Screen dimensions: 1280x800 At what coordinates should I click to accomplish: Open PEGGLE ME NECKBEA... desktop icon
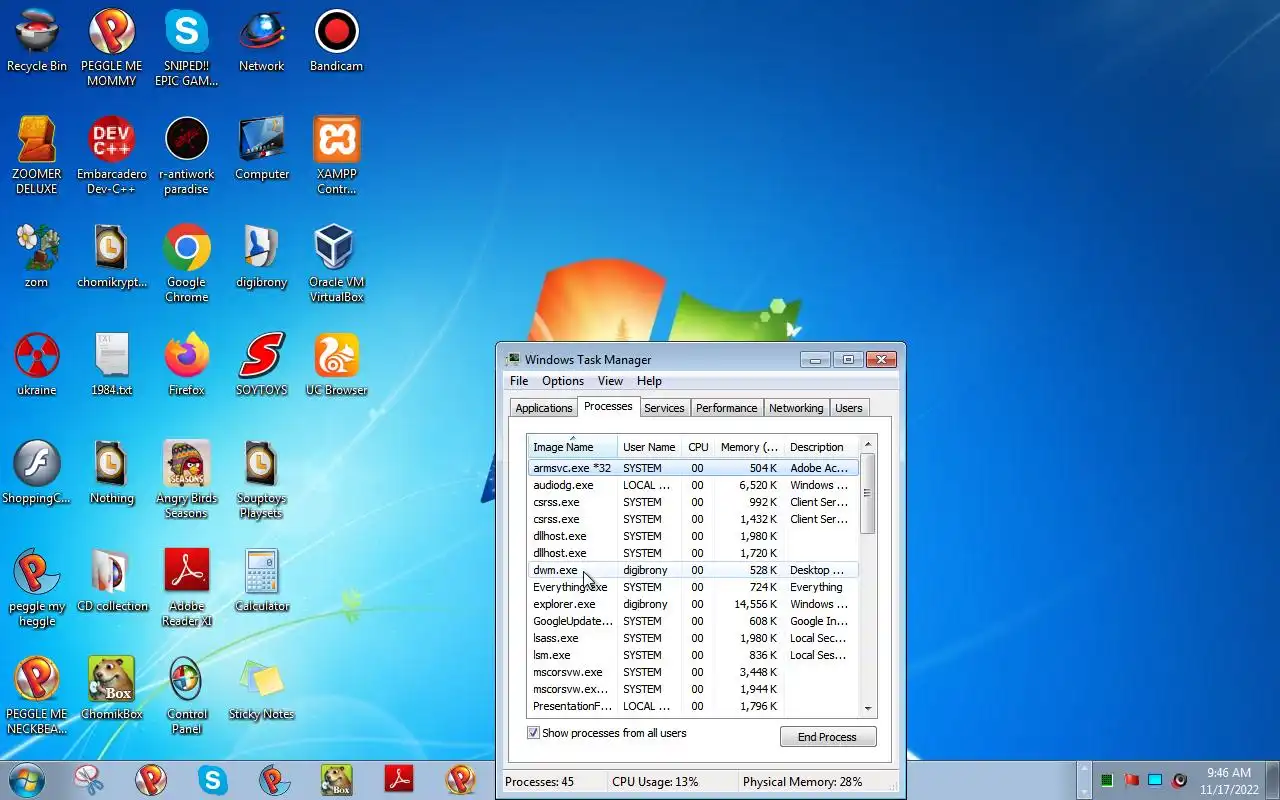point(37,697)
